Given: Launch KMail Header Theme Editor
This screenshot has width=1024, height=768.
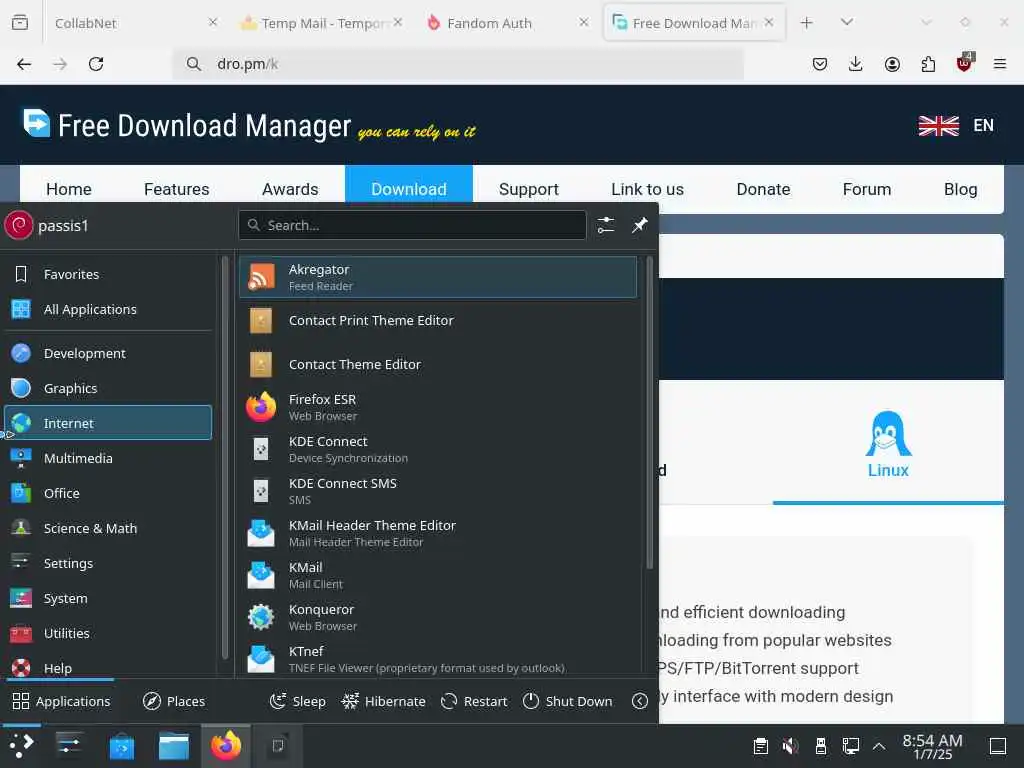Looking at the screenshot, I should coord(438,533).
